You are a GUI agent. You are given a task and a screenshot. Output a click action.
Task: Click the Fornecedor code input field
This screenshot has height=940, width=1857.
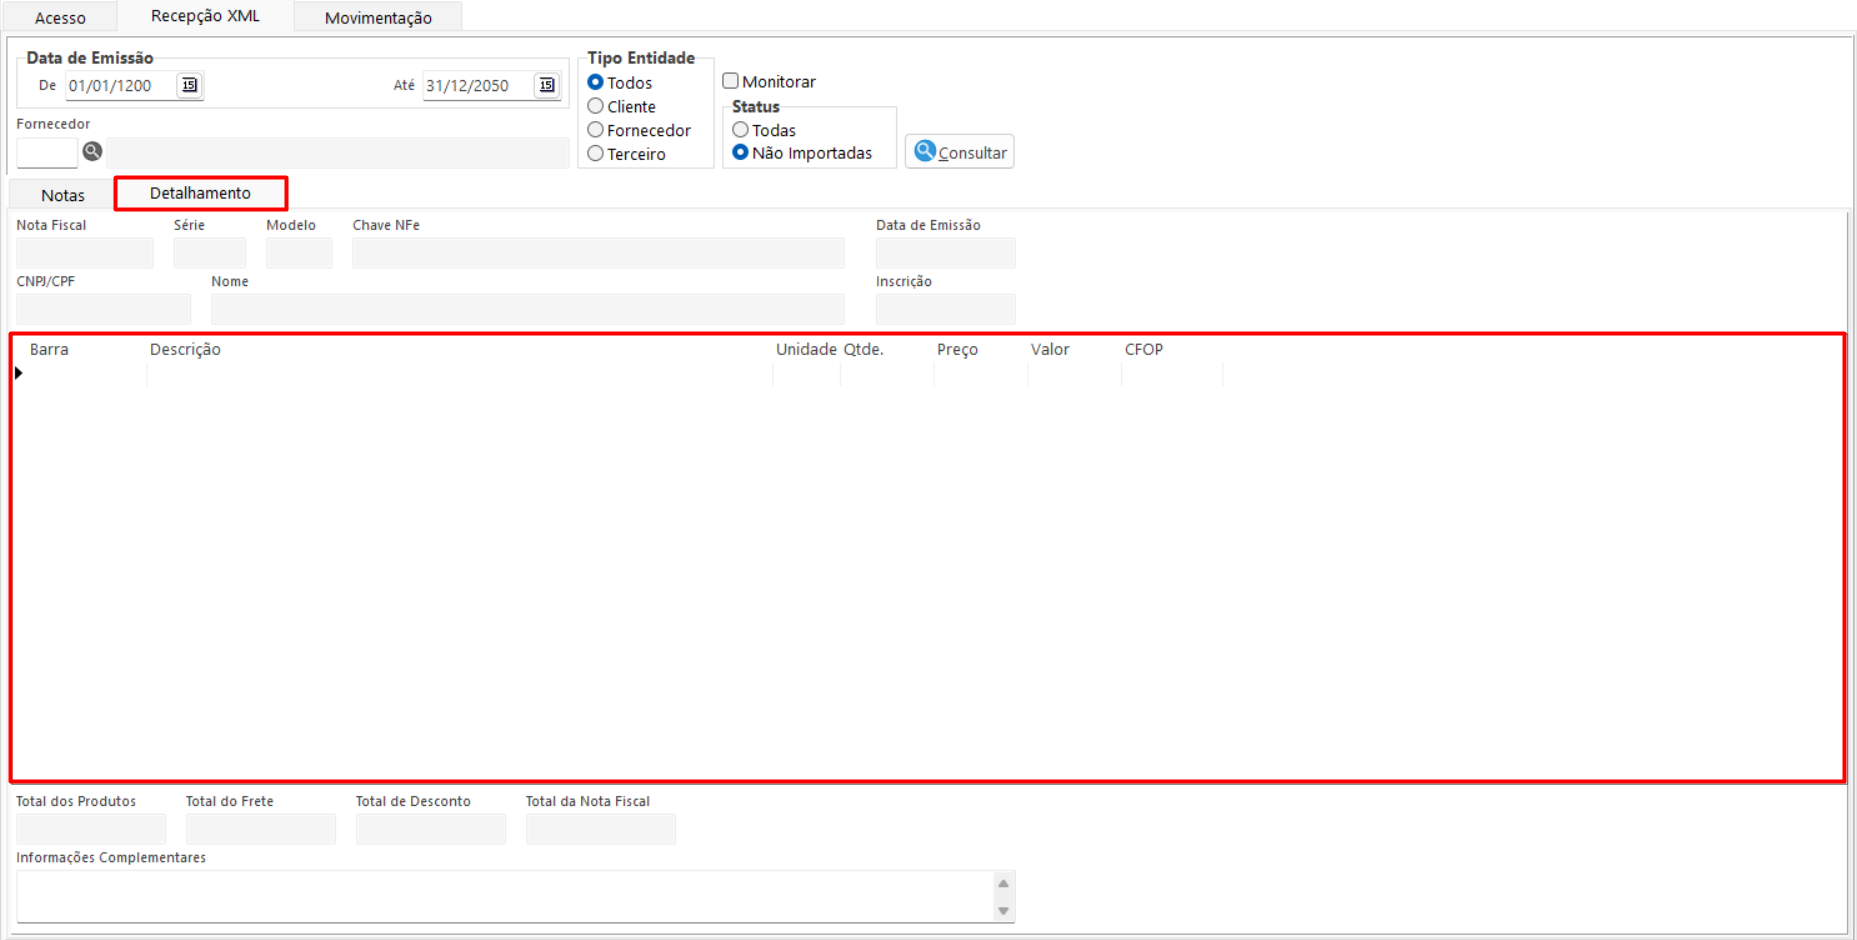pyautogui.click(x=47, y=153)
